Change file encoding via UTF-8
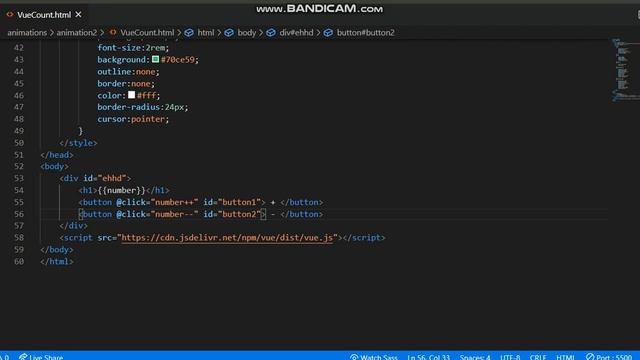This screenshot has width=640, height=360. click(x=510, y=357)
